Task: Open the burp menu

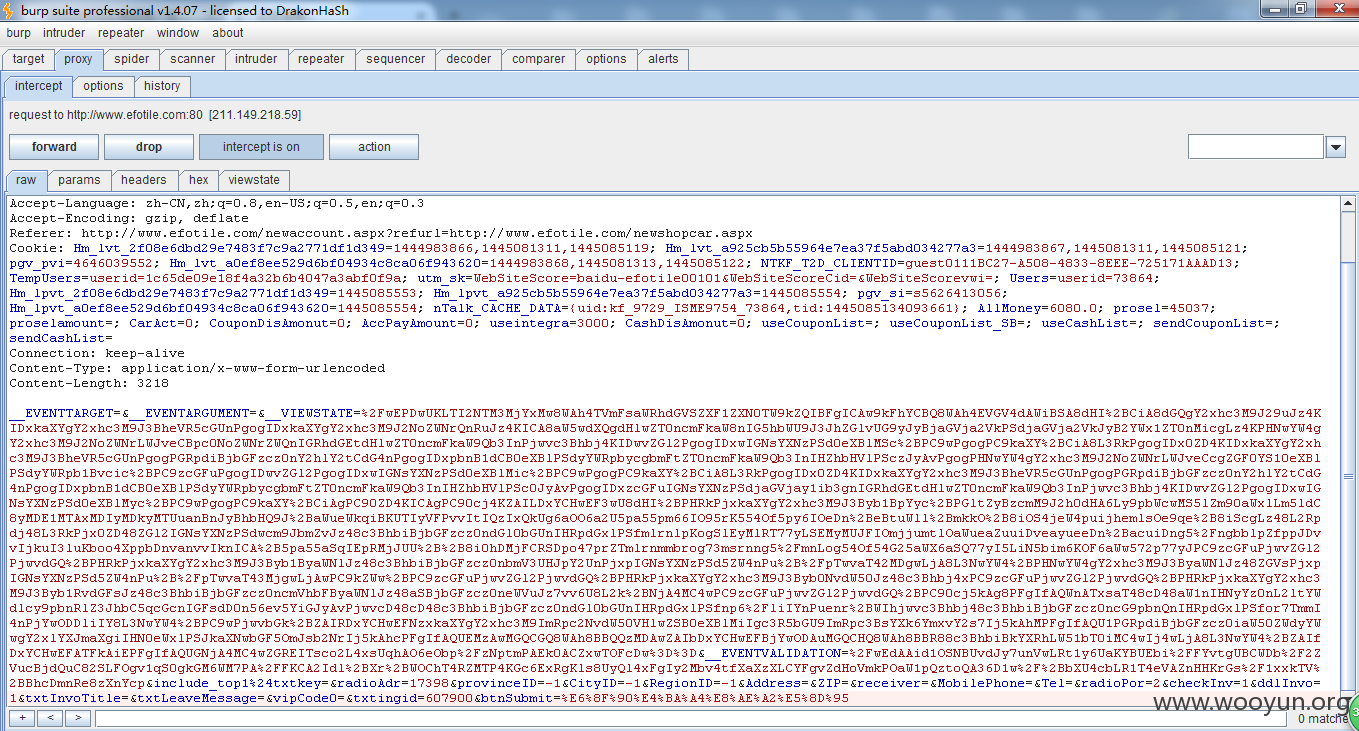Action: [x=18, y=33]
